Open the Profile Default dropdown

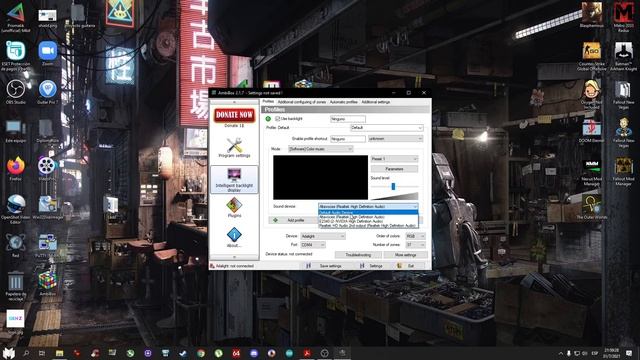coord(387,128)
